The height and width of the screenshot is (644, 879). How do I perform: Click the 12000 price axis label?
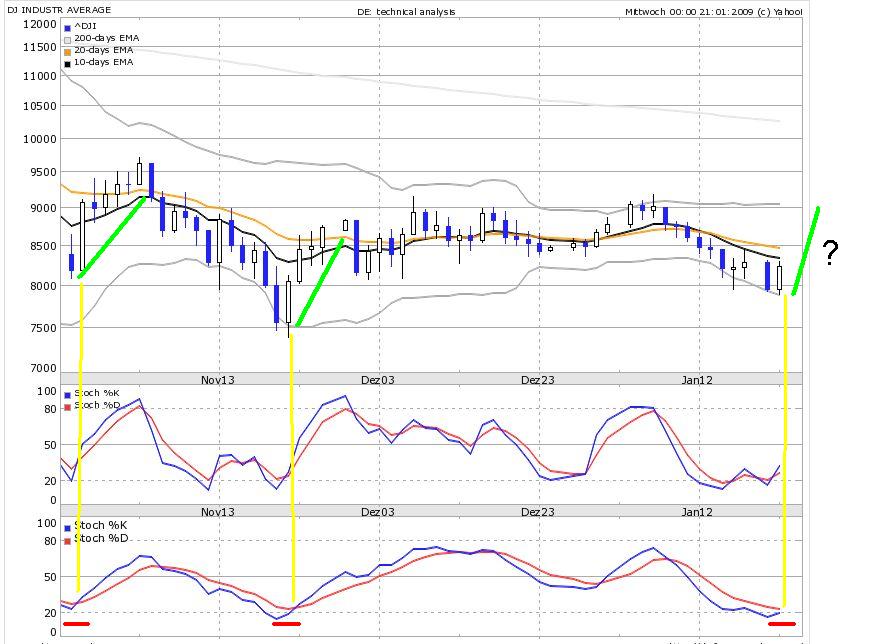pyautogui.click(x=40, y=24)
